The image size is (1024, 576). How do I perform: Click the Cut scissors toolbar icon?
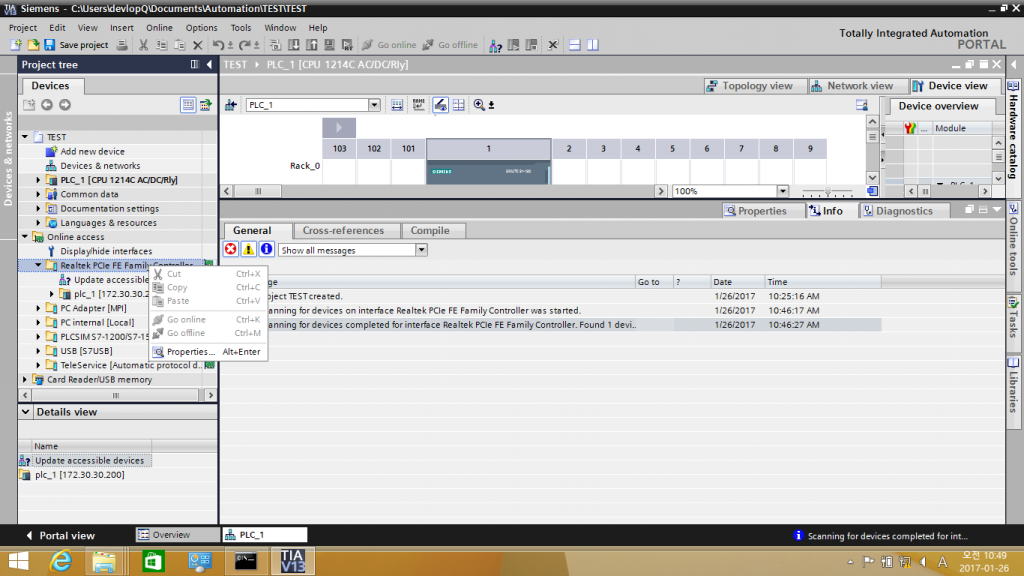(143, 45)
